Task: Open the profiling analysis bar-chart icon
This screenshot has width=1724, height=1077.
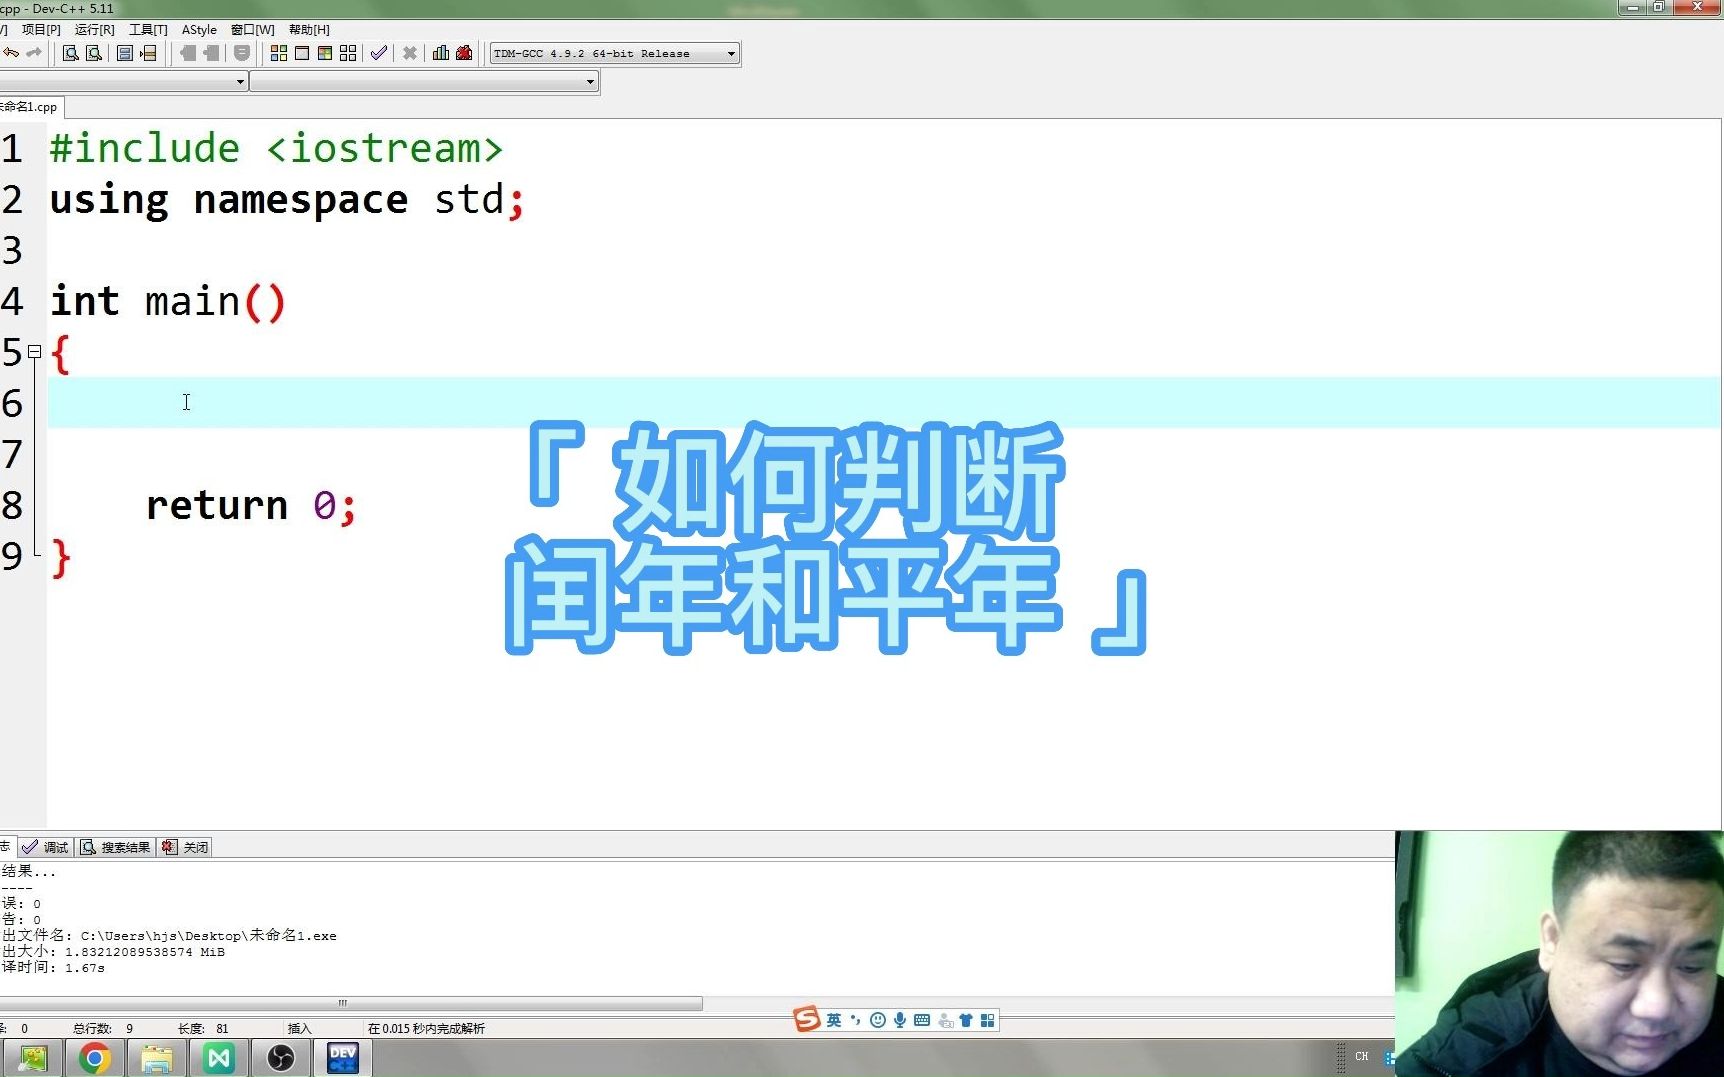Action: 441,53
